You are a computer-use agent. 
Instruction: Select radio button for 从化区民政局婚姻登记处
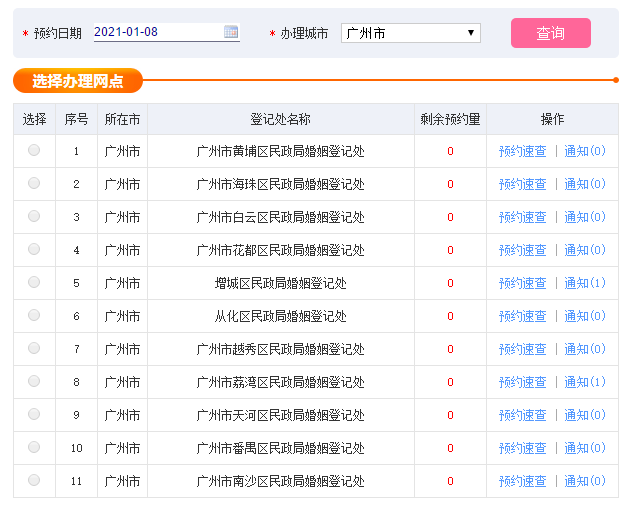point(34,315)
